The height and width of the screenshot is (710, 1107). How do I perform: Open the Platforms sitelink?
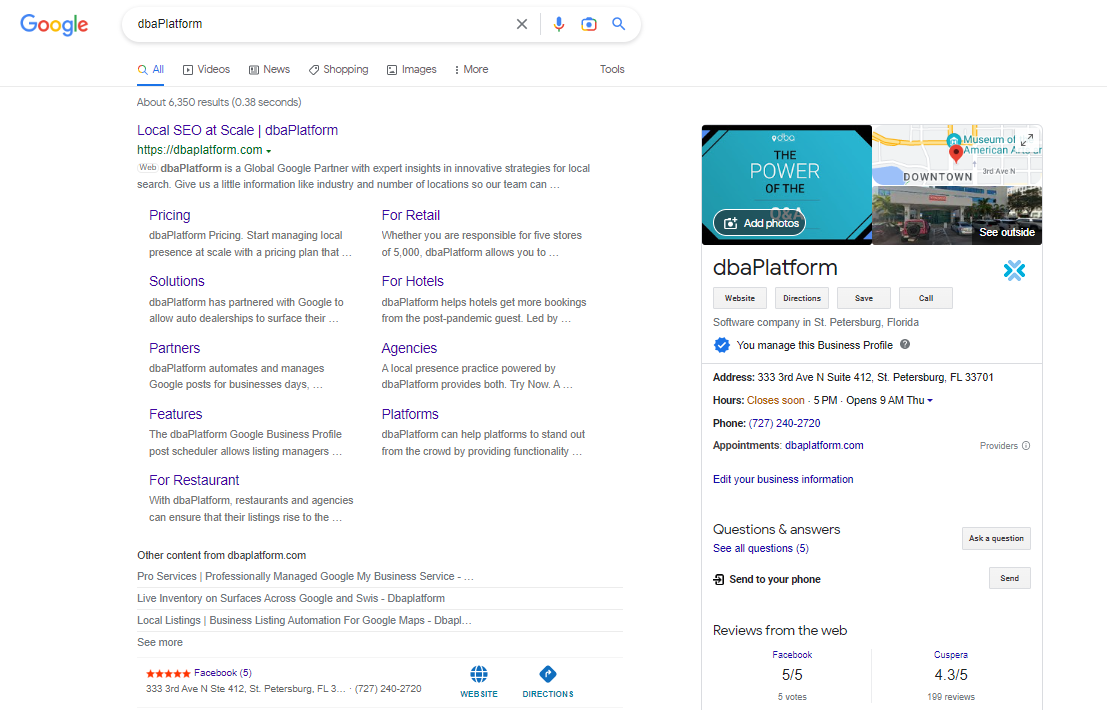(x=410, y=414)
